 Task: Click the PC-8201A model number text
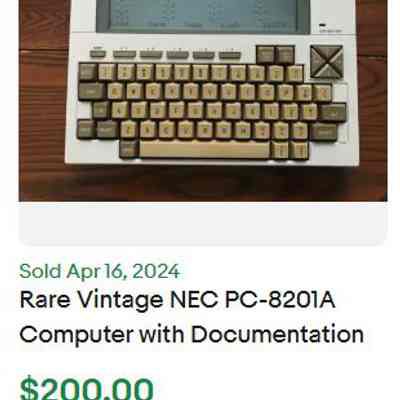click(x=280, y=300)
